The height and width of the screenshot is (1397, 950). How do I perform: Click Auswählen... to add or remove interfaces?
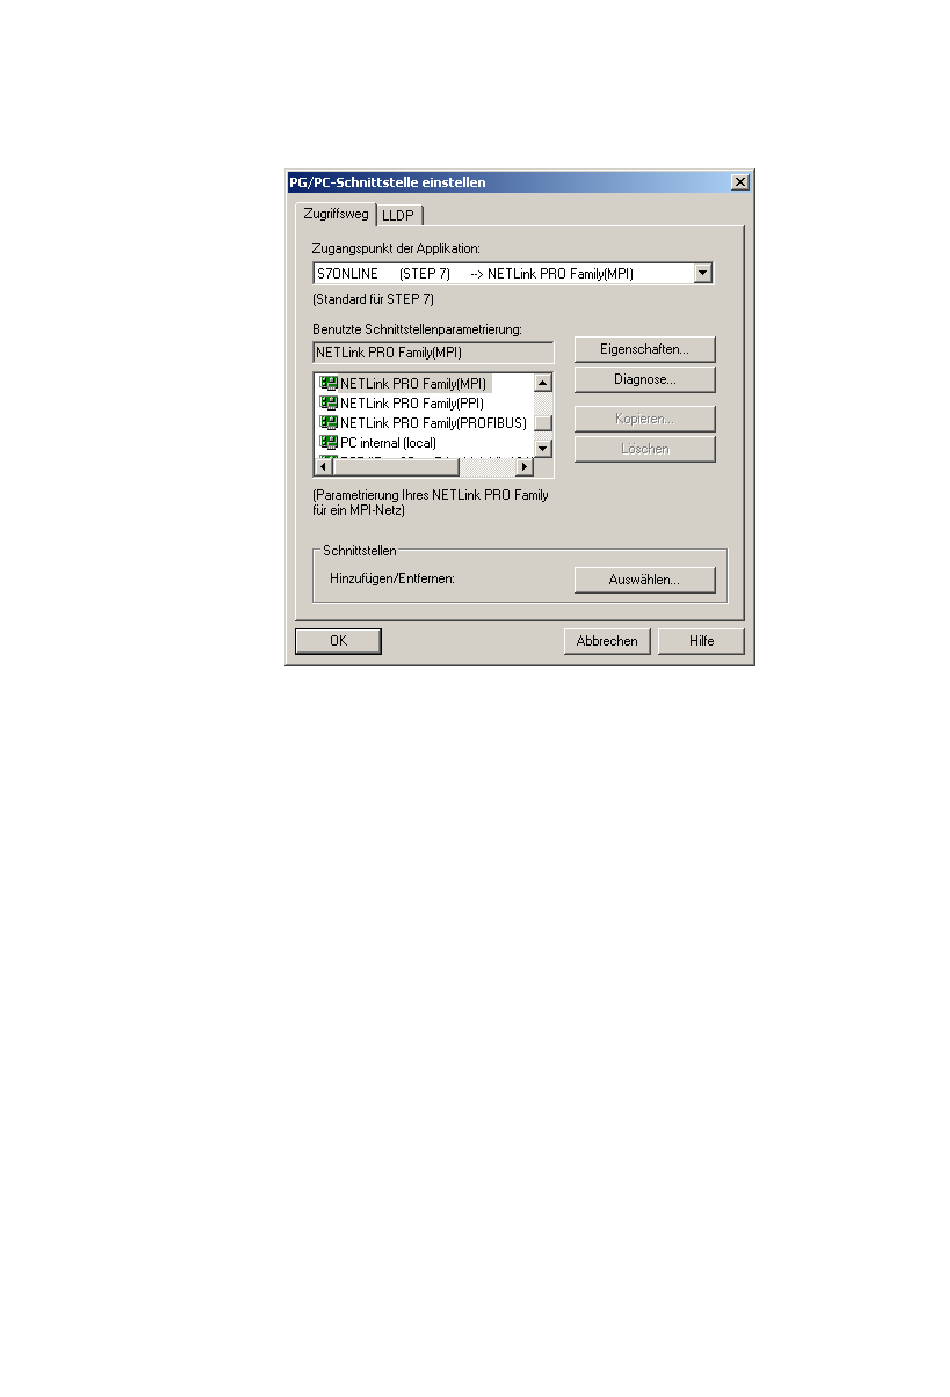click(645, 580)
